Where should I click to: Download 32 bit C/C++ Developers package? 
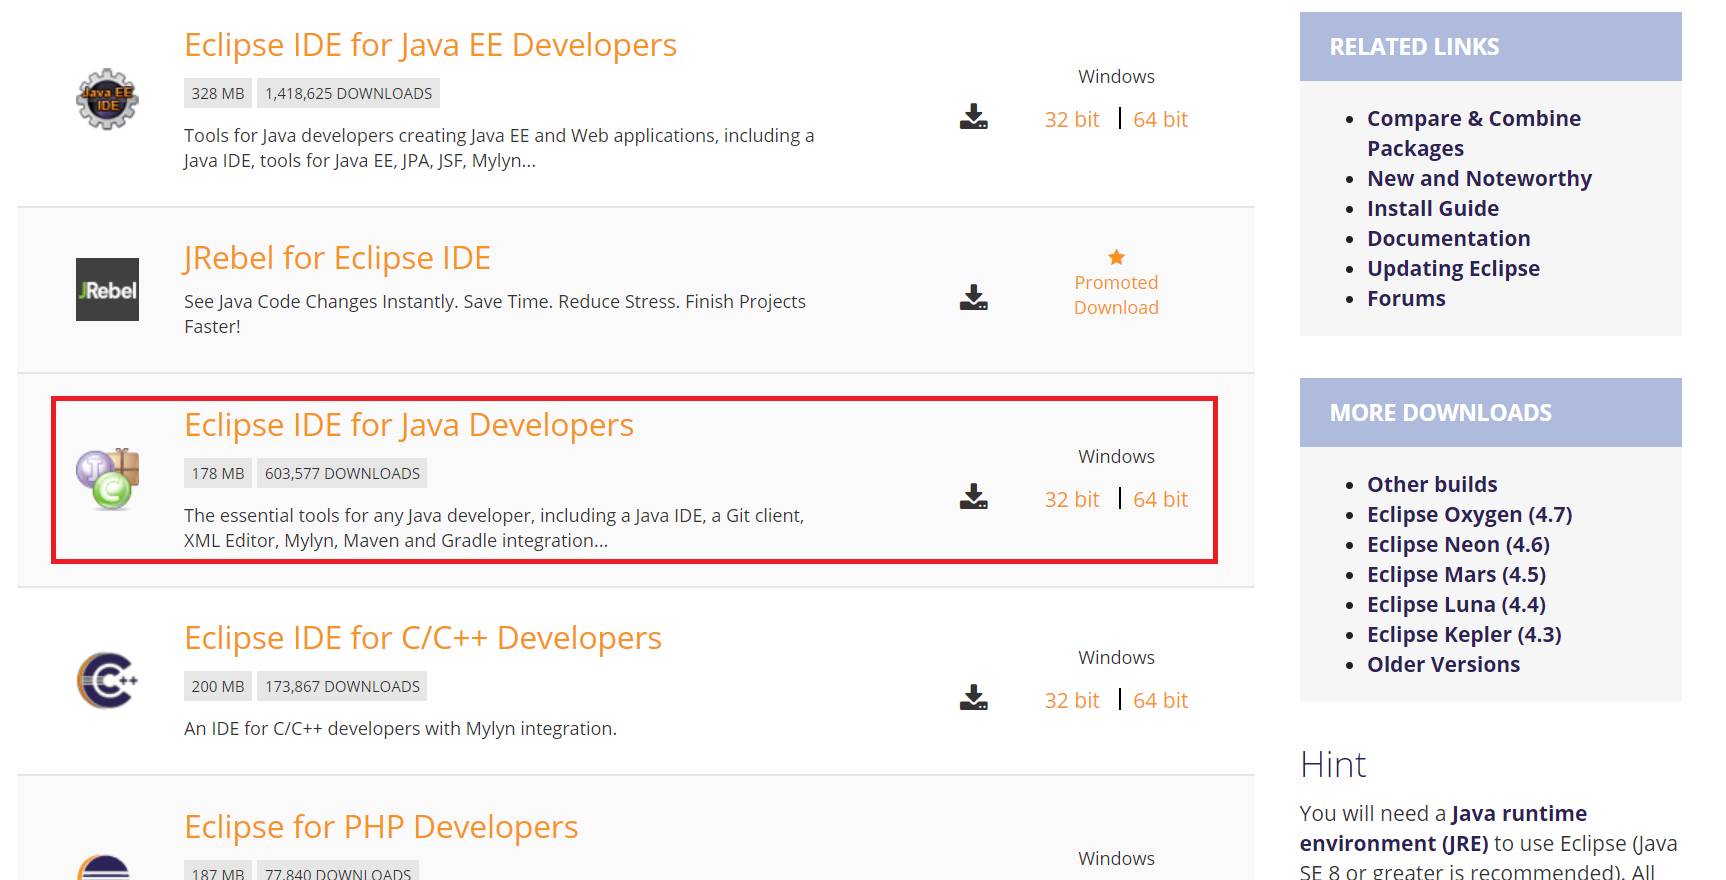coord(1072,700)
